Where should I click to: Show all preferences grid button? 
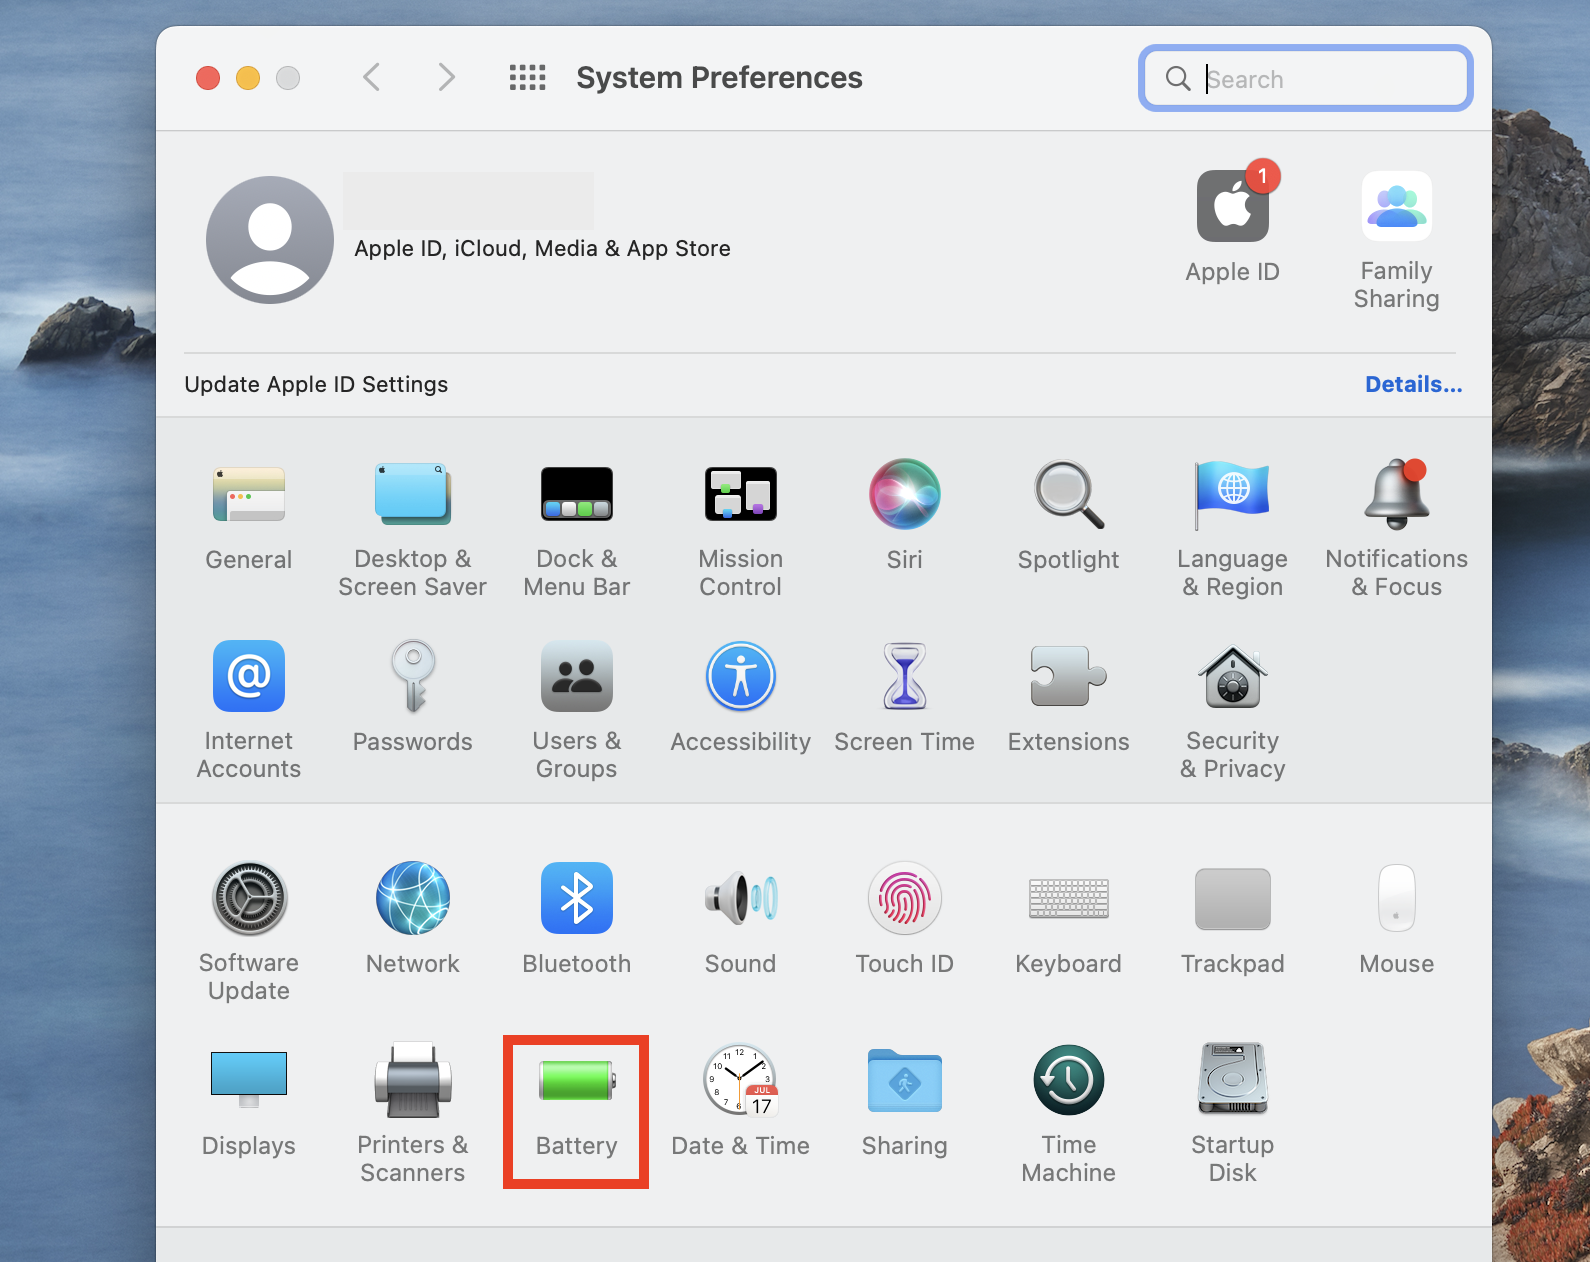(x=527, y=77)
